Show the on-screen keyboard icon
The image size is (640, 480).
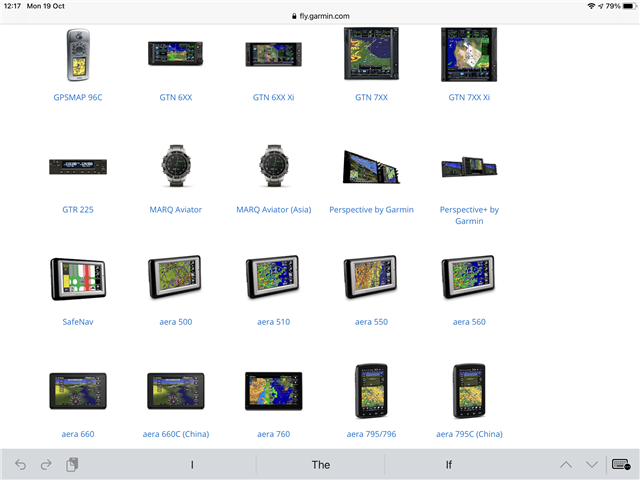click(x=621, y=464)
